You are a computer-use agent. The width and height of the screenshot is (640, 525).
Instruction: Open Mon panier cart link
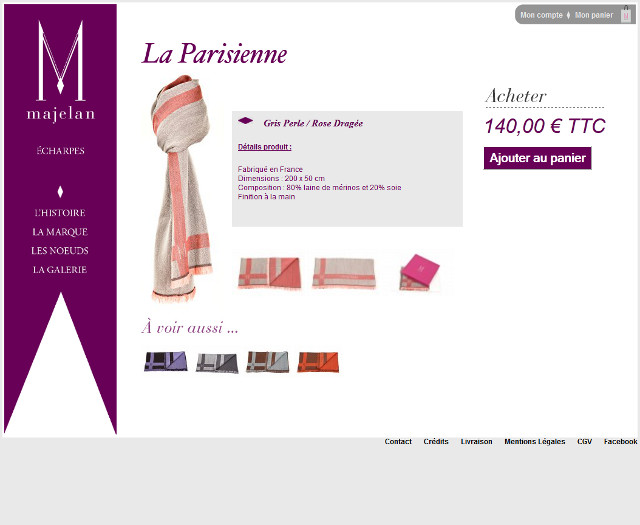594,15
